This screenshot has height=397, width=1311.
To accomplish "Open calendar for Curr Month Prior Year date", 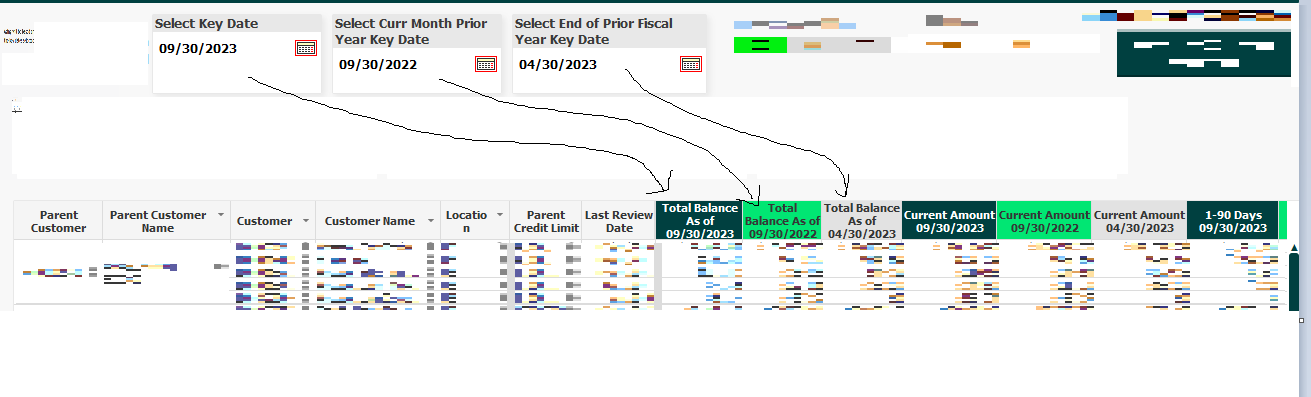I will [486, 64].
